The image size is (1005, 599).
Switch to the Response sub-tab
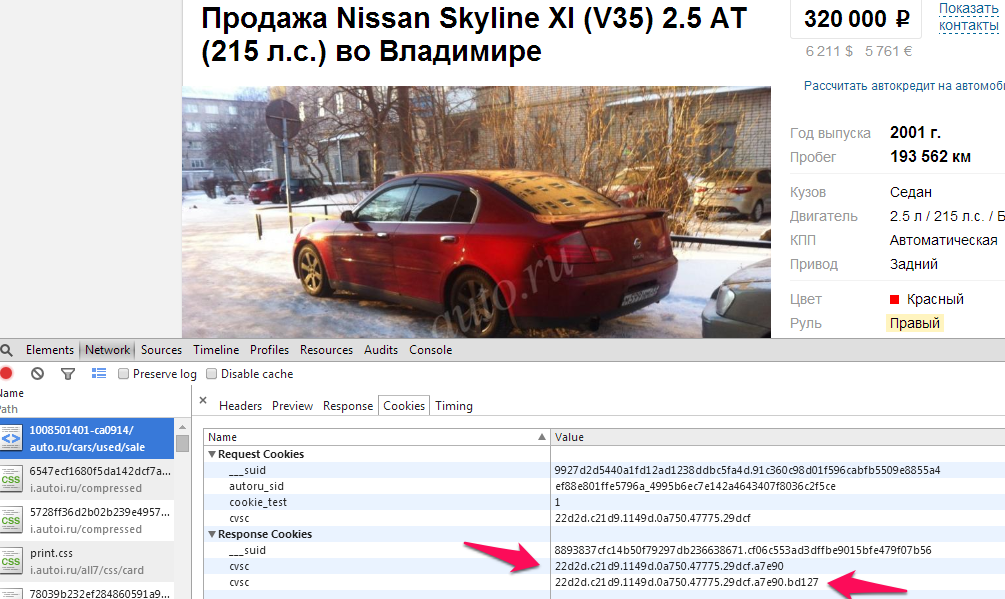(348, 406)
